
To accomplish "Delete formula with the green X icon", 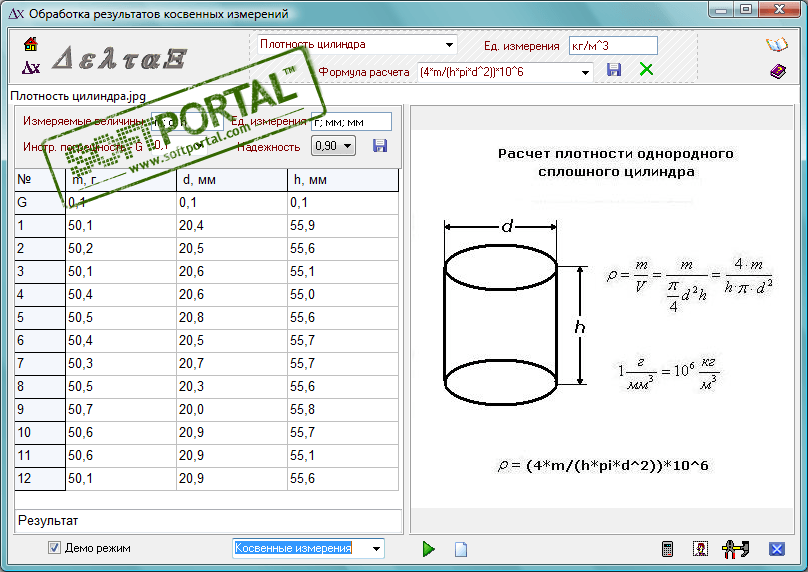I will coord(646,69).
